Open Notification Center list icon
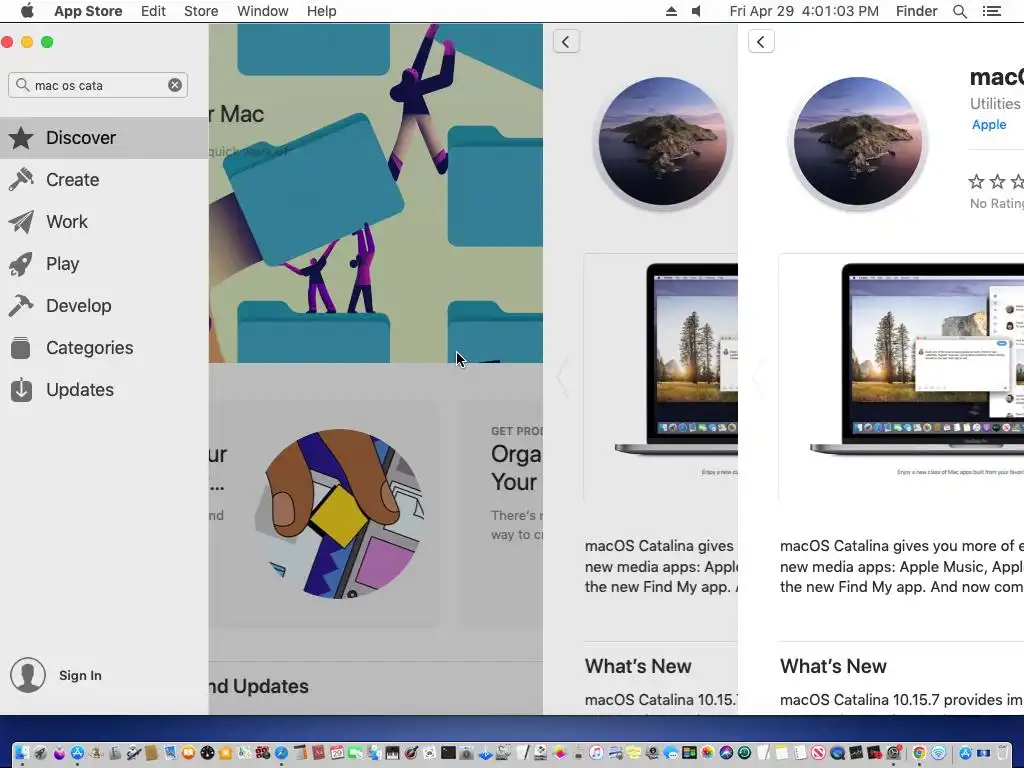 [x=991, y=11]
